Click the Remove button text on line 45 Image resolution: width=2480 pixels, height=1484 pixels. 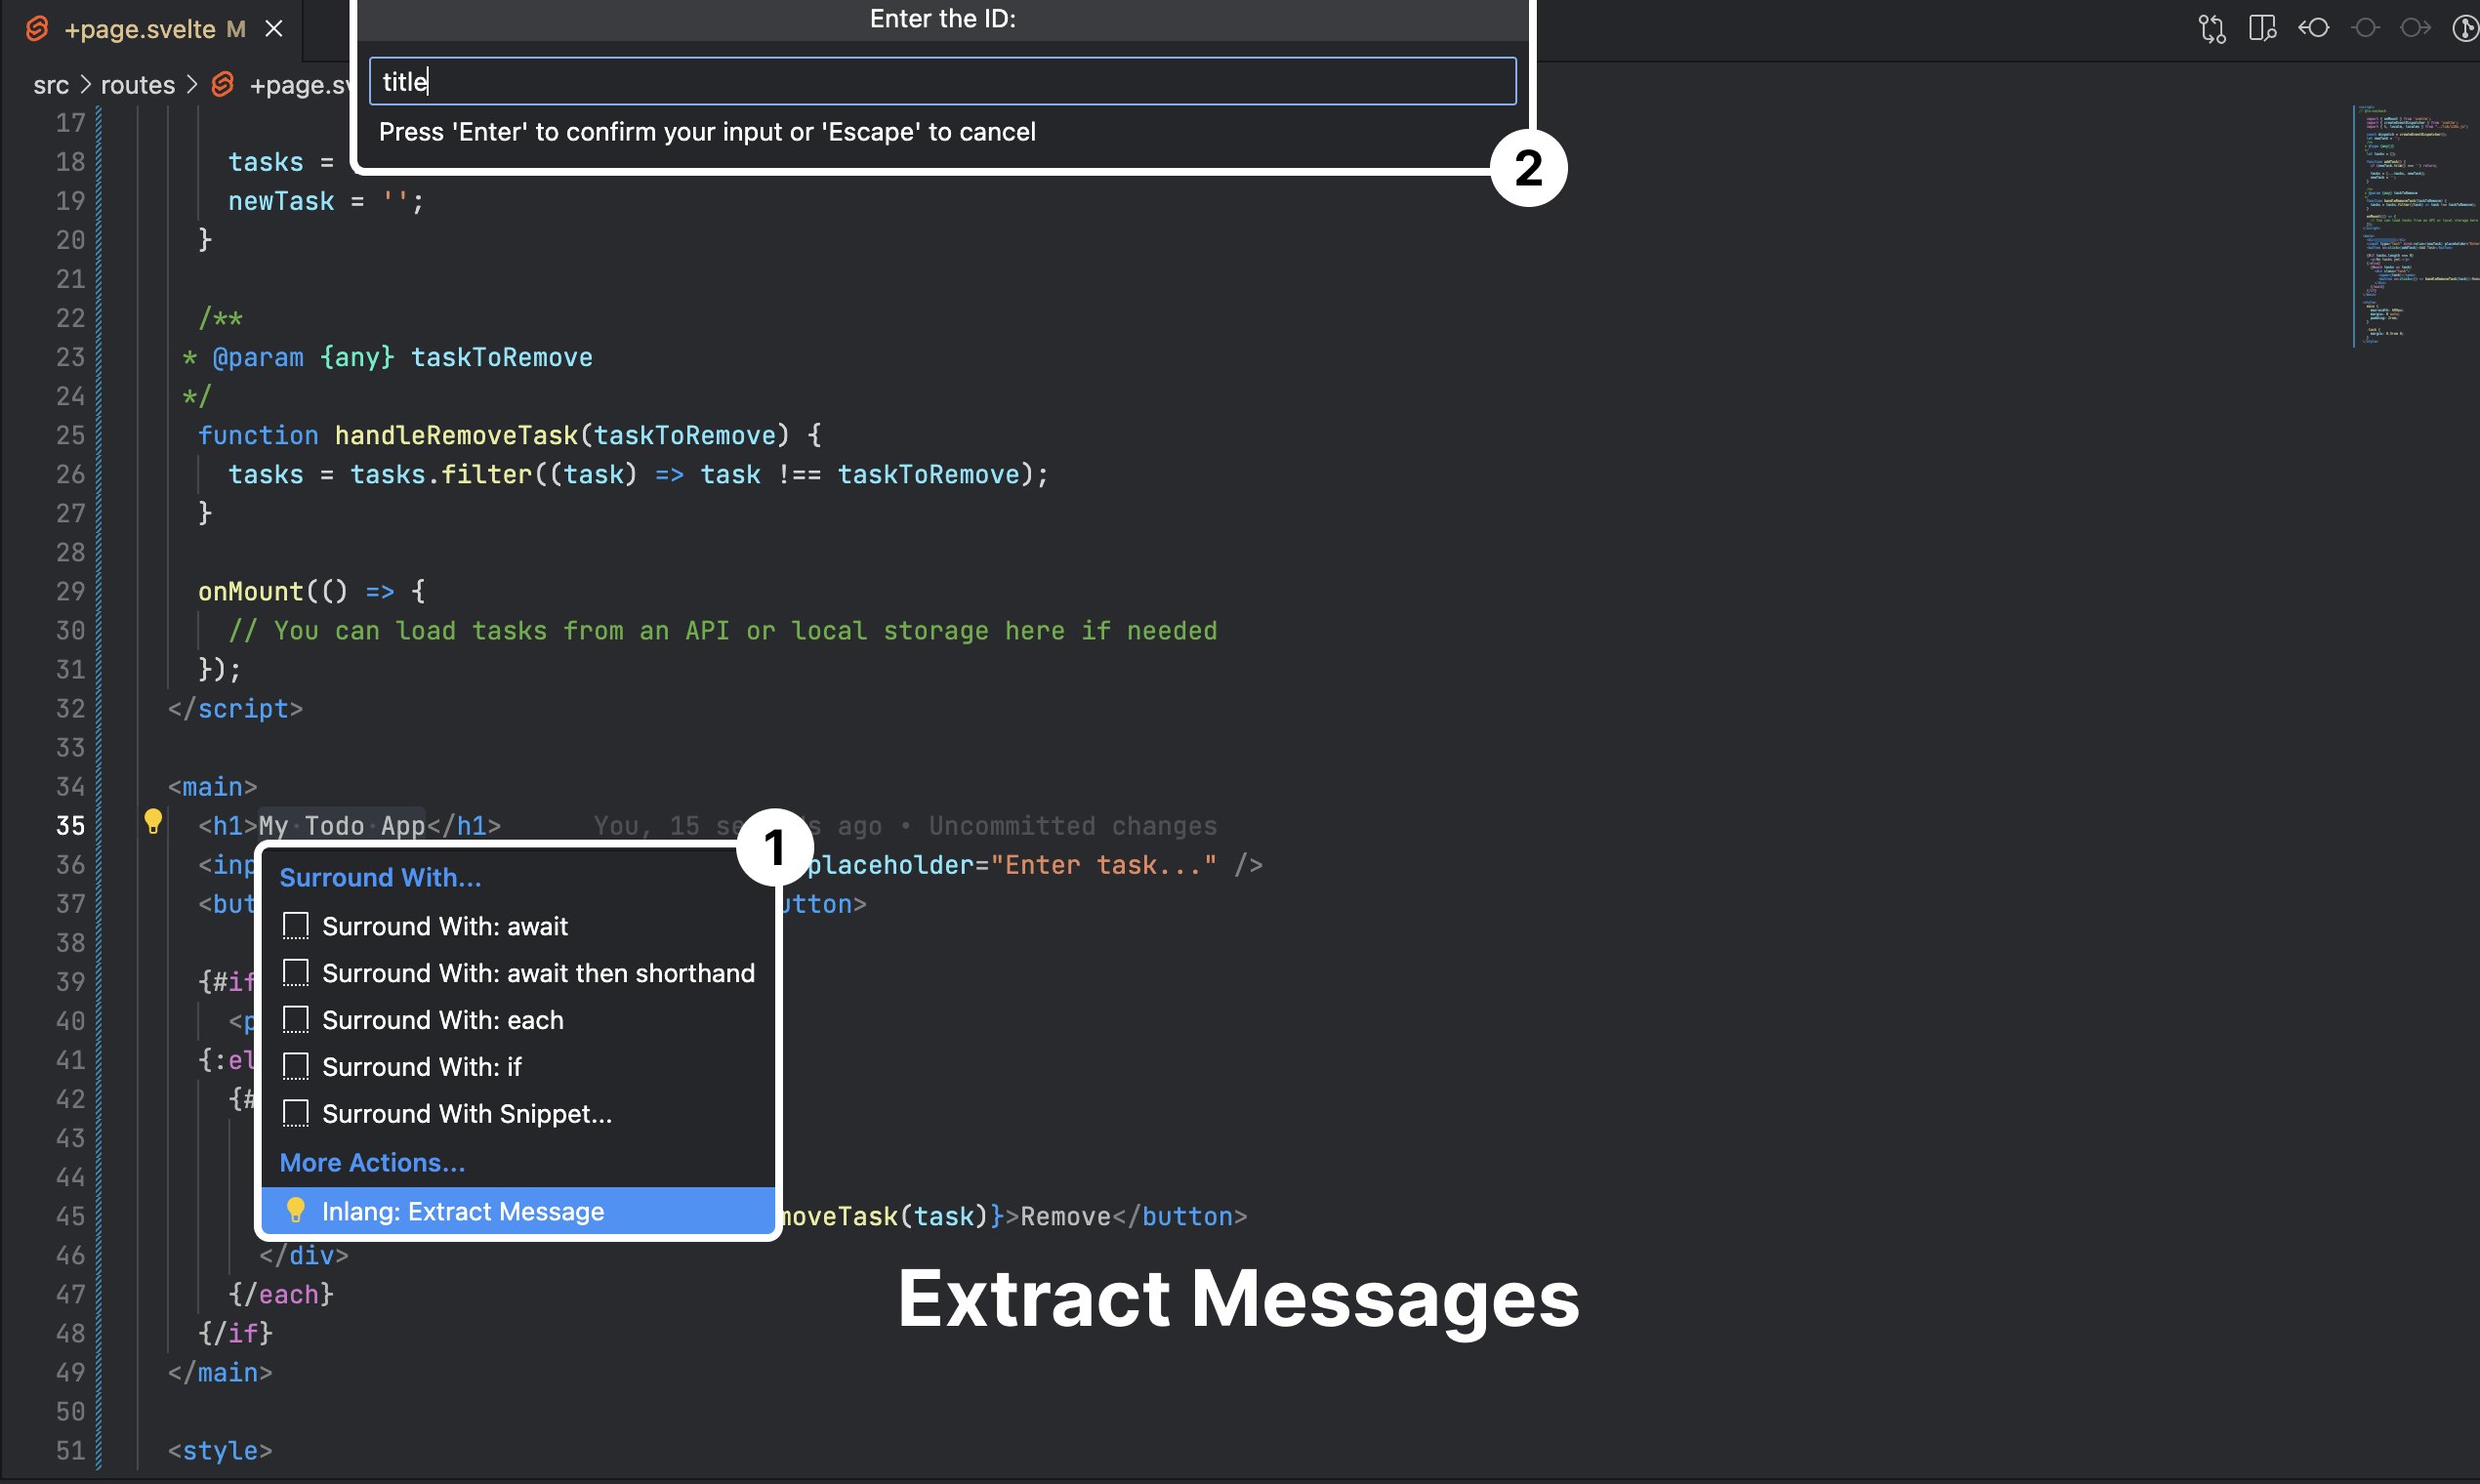(1066, 1216)
